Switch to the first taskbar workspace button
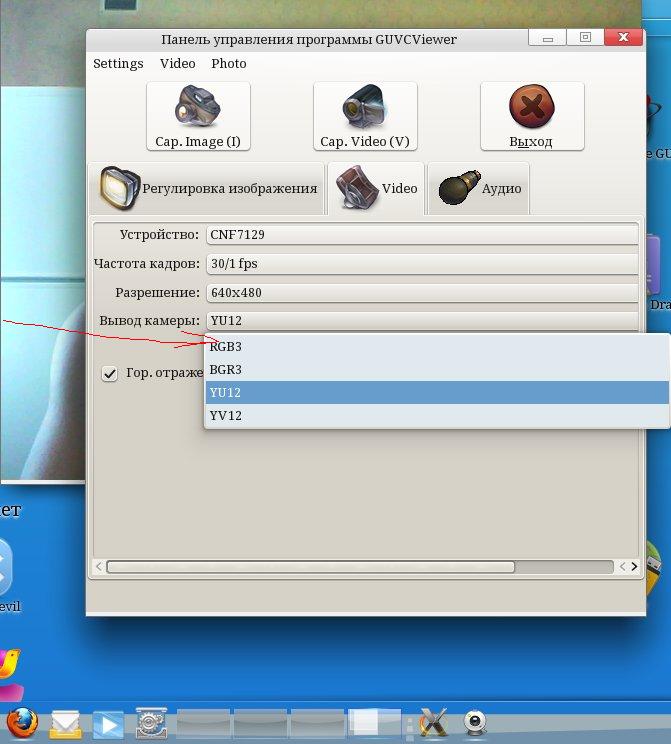The width and height of the screenshot is (671, 744). tap(203, 724)
